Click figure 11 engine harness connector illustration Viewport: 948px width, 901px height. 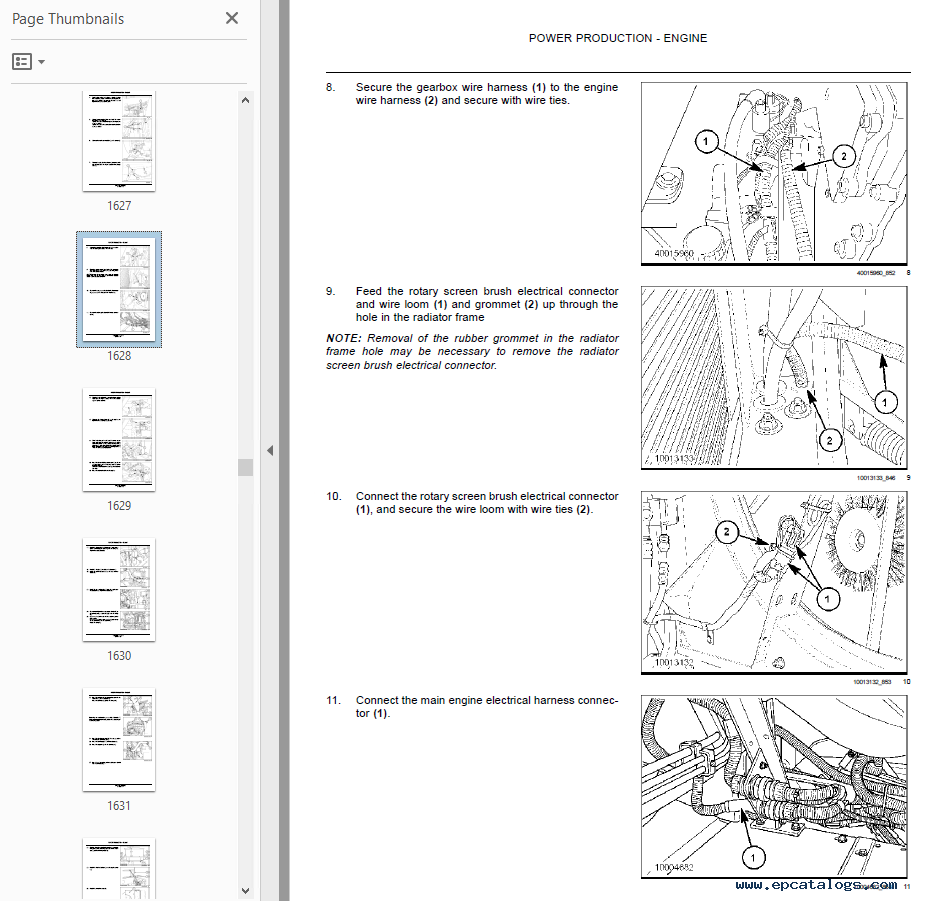tap(774, 787)
